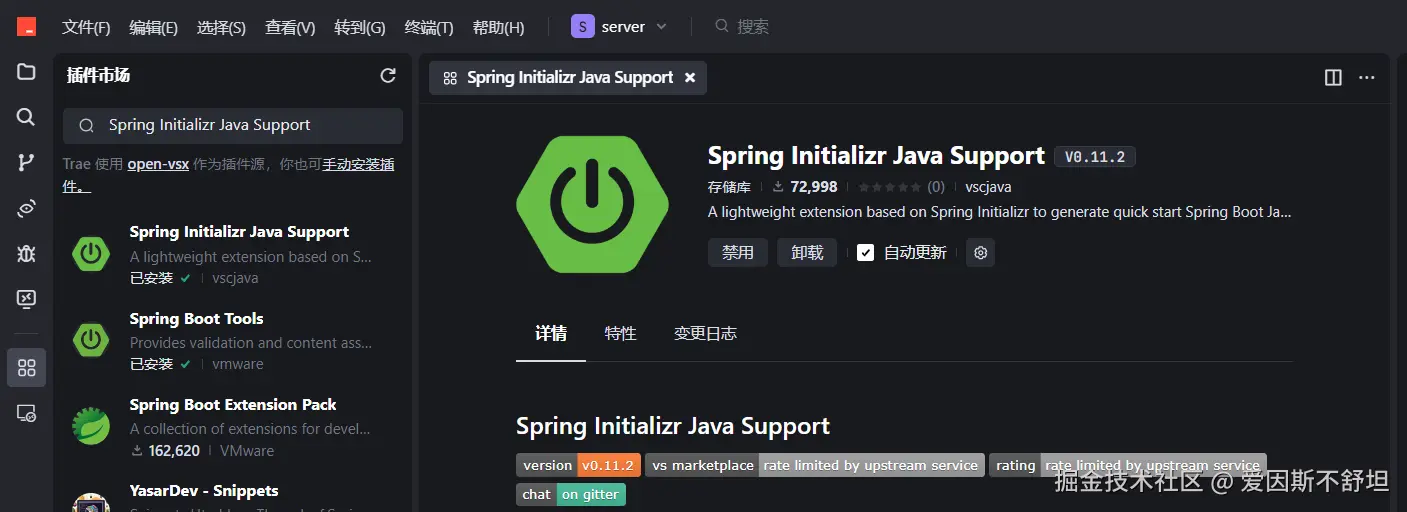
Task: Click Spring Boot Tools green icon
Action: tap(91, 340)
